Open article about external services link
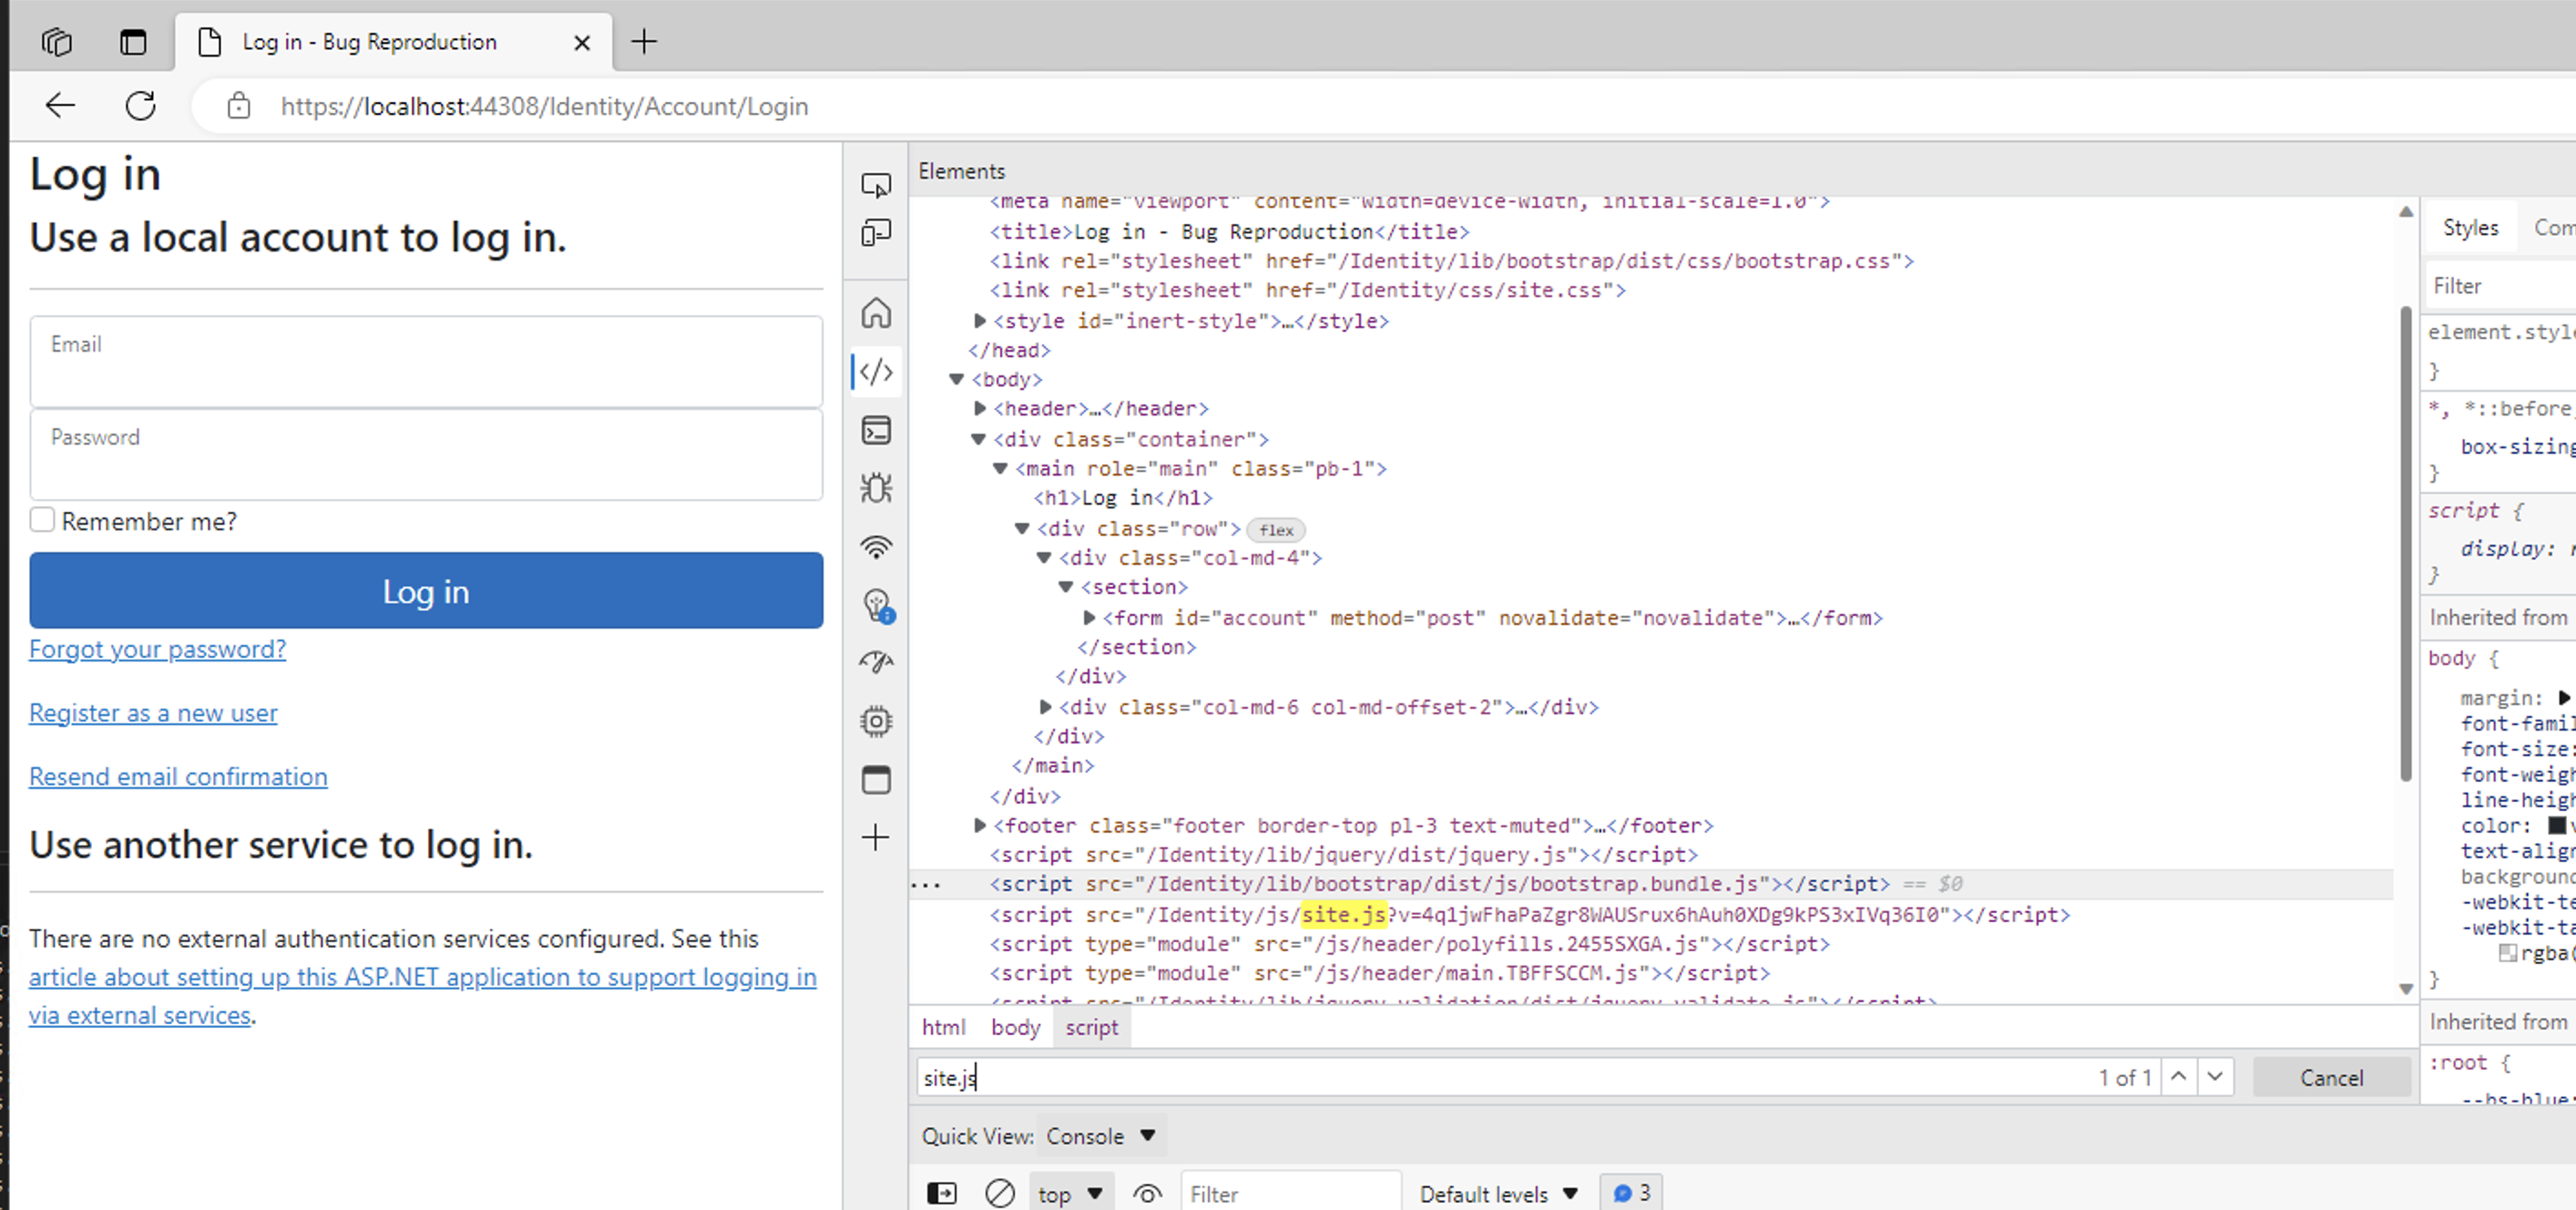The width and height of the screenshot is (2576, 1210). point(422,996)
